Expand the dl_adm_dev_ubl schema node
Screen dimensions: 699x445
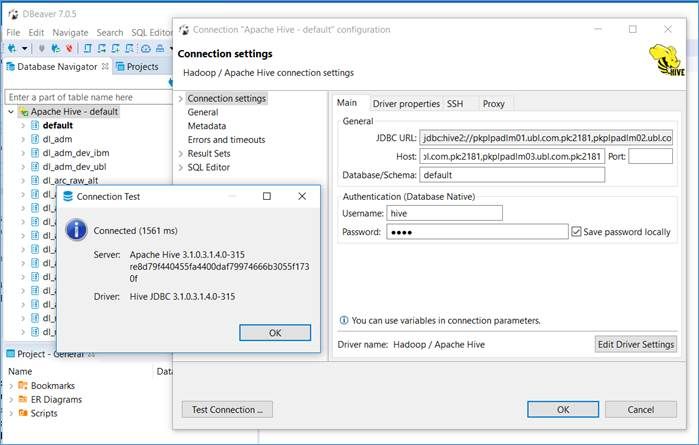pyautogui.click(x=23, y=167)
